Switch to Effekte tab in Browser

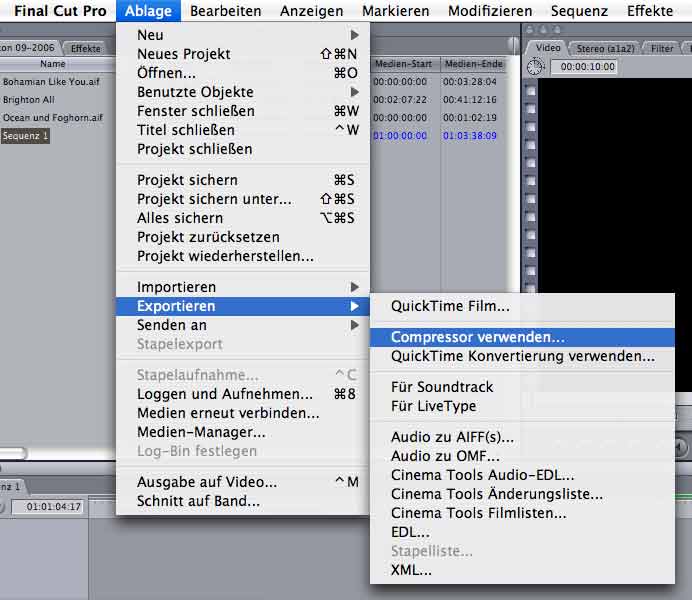pos(86,48)
